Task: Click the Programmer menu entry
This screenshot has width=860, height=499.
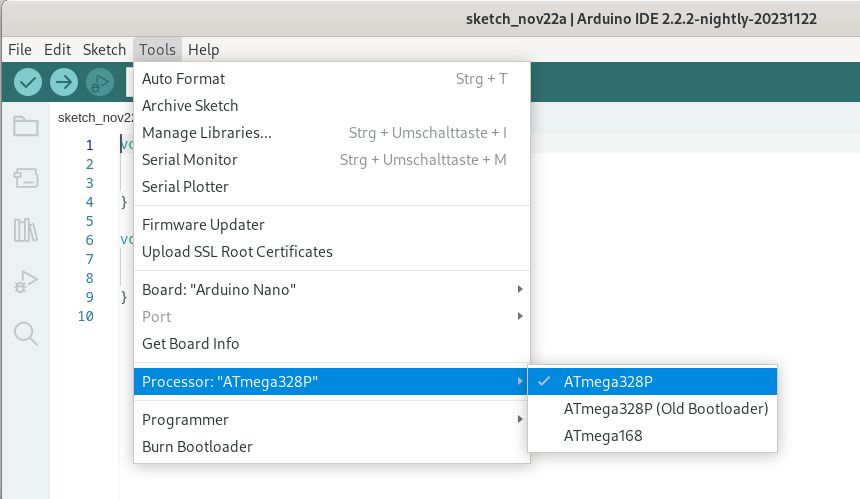Action: pyautogui.click(x=332, y=419)
